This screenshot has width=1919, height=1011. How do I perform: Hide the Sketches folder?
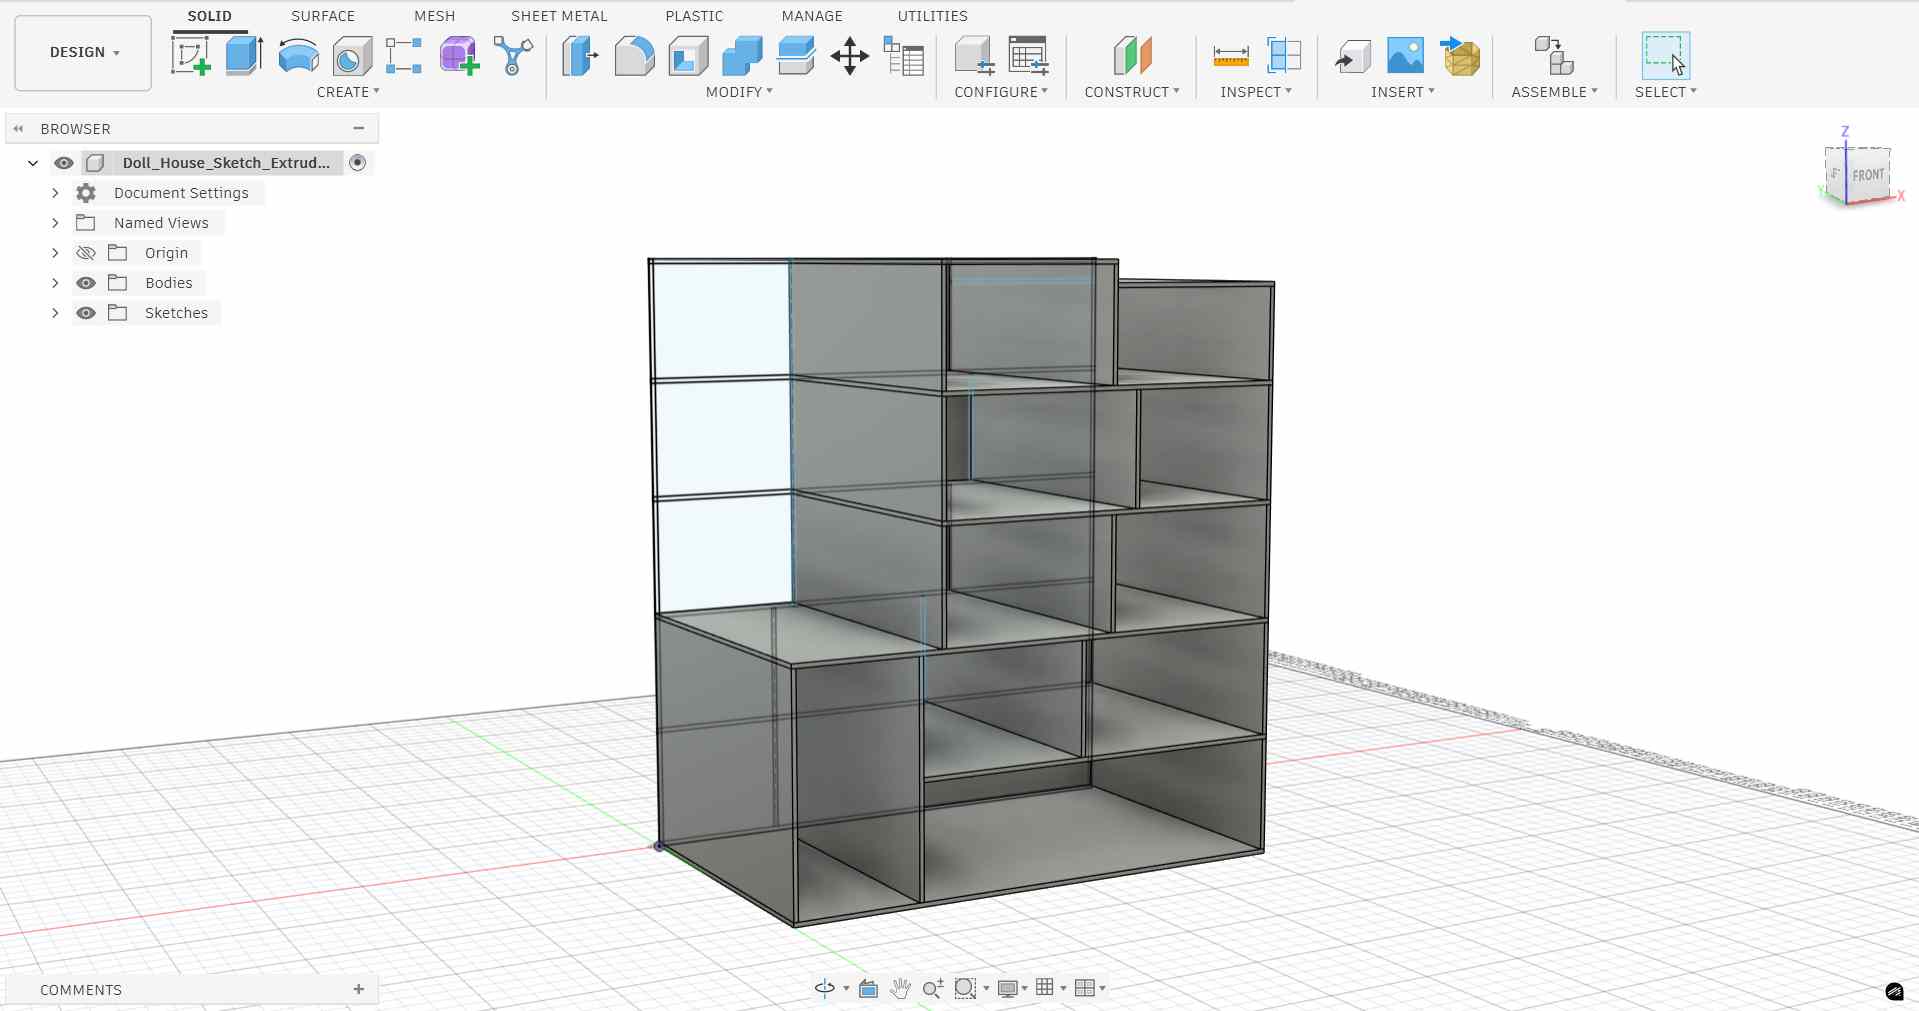(86, 313)
